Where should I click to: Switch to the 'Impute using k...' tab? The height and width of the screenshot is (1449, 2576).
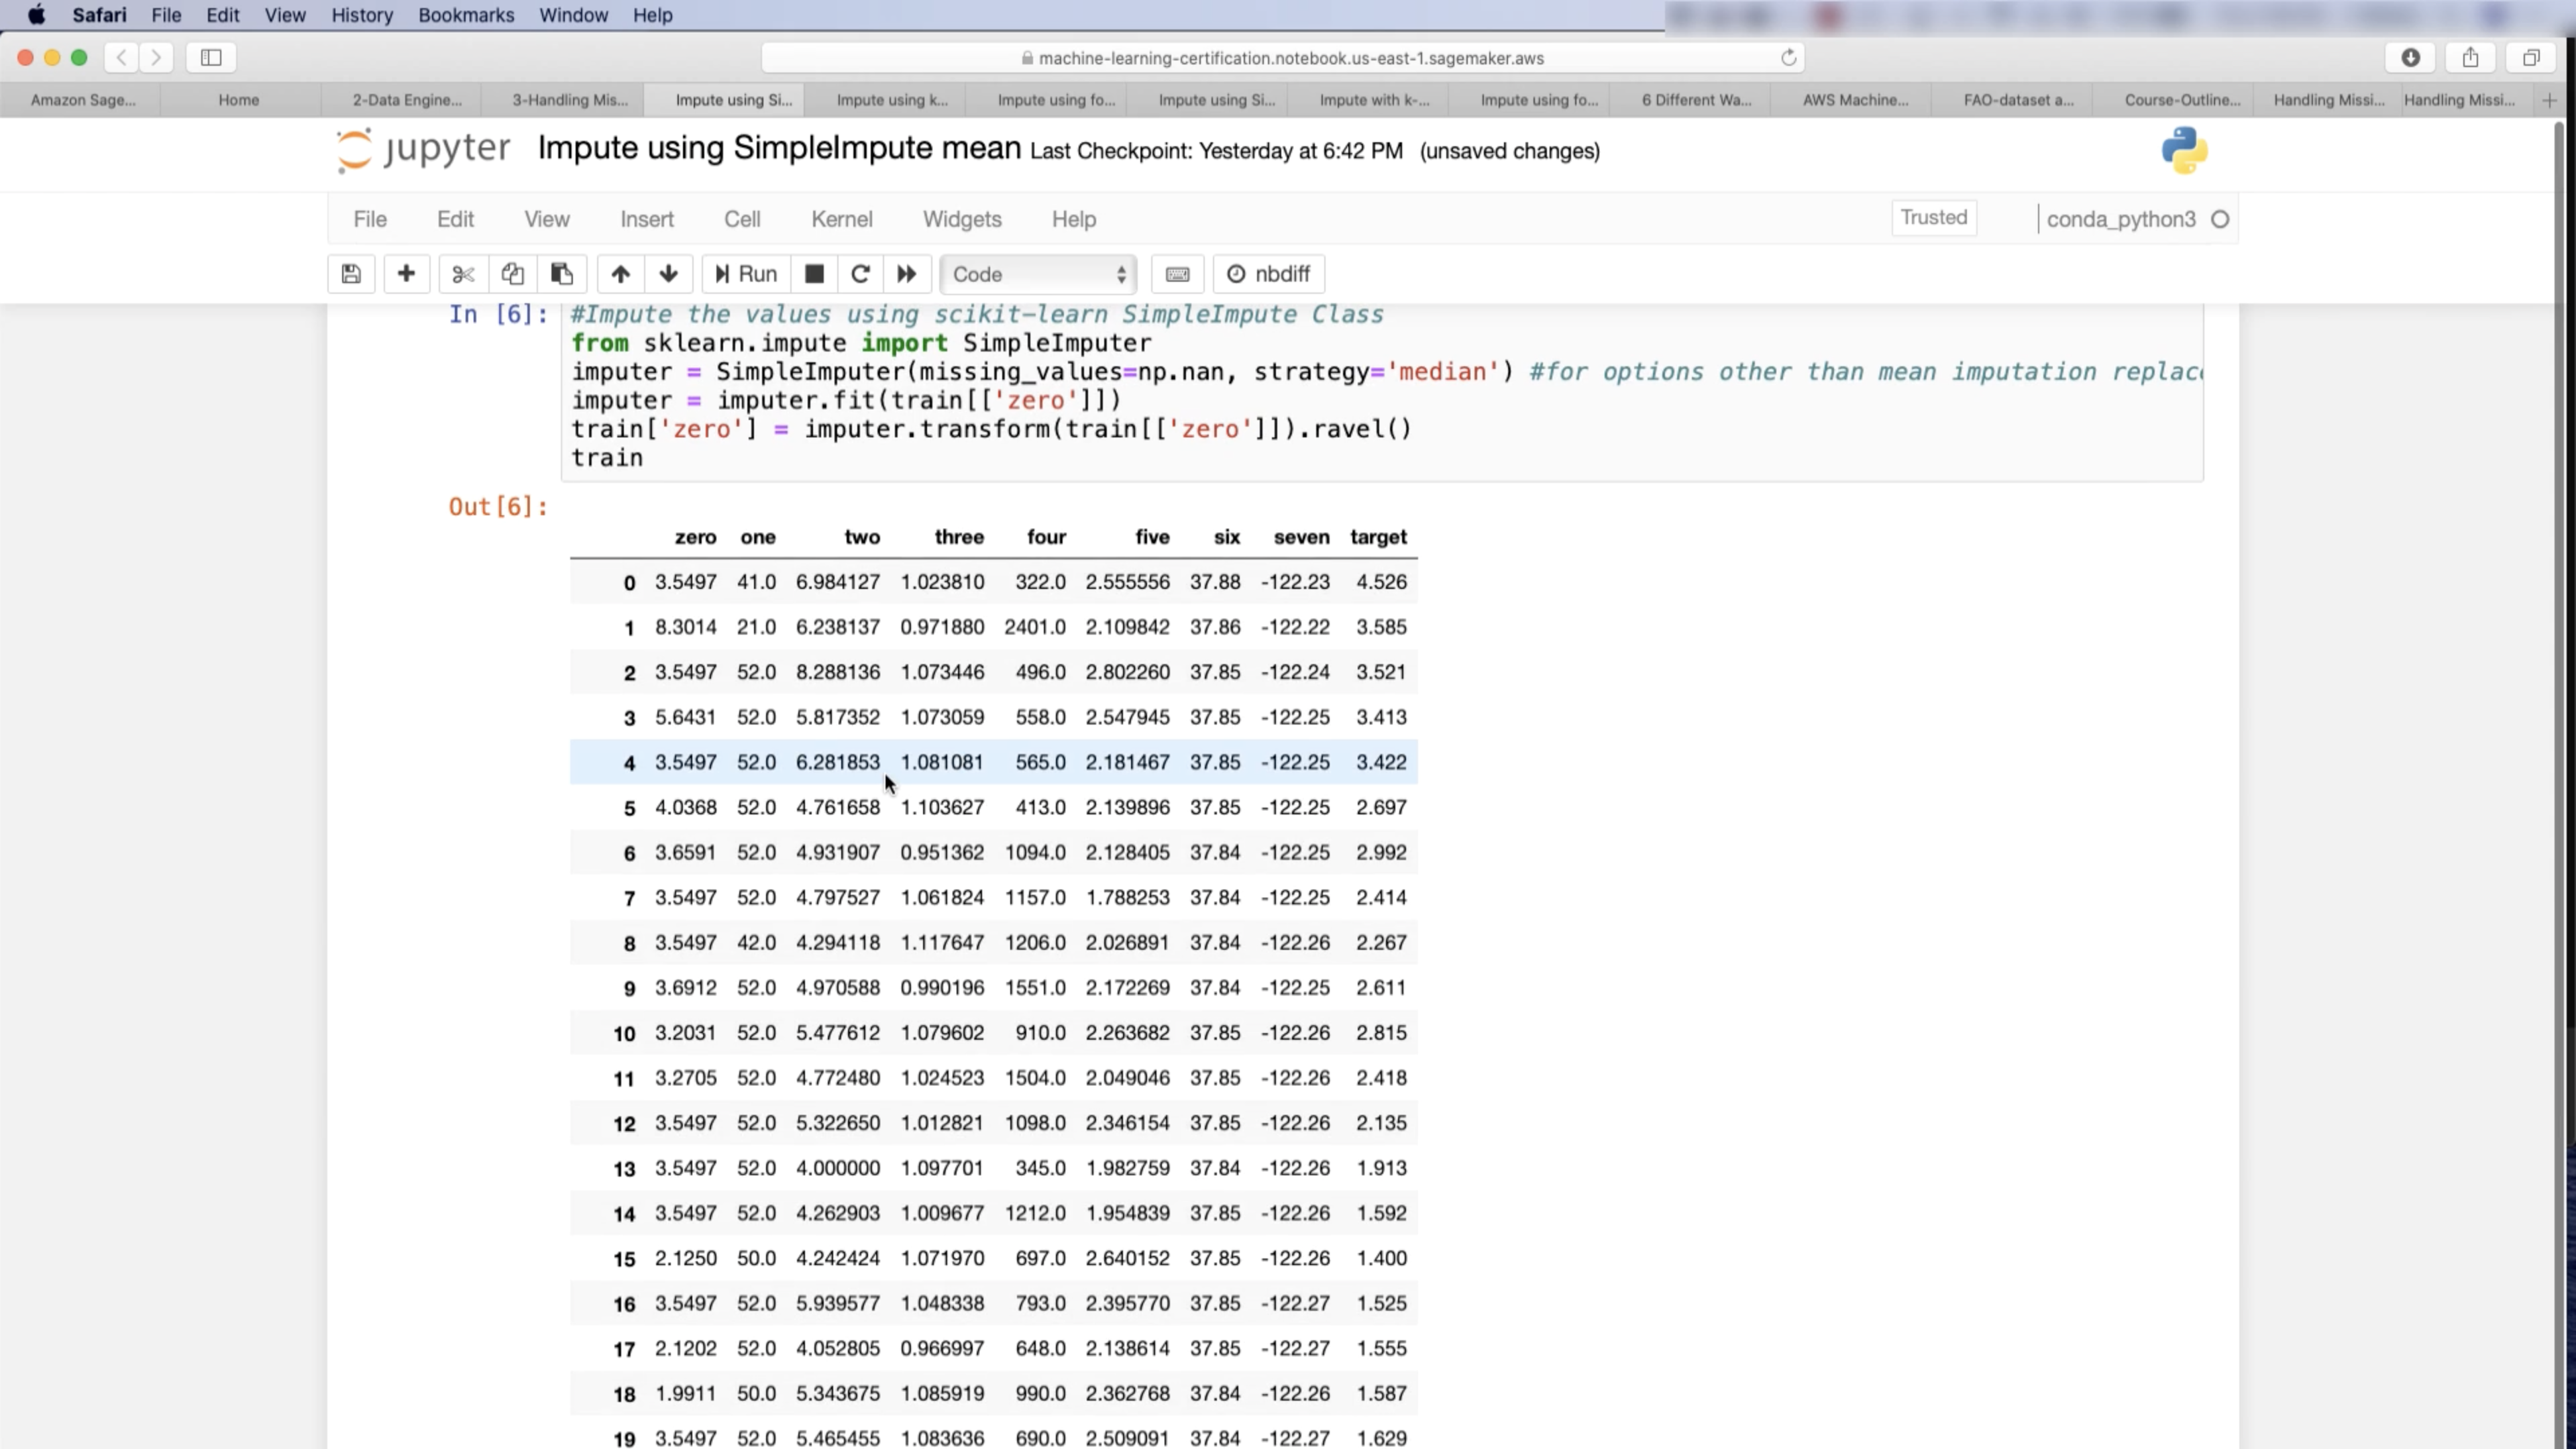(x=891, y=100)
